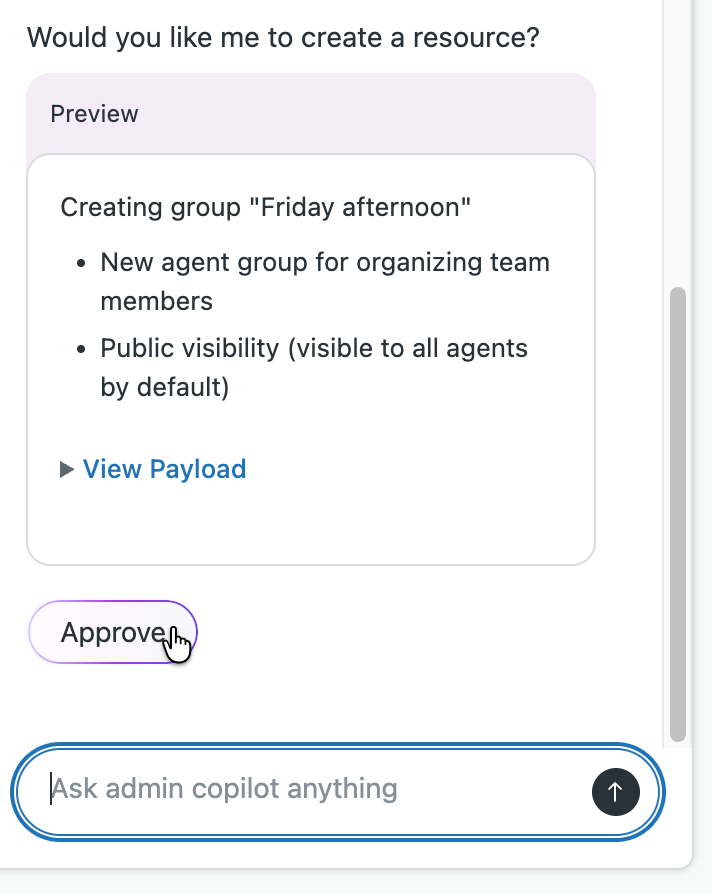The image size is (712, 894).
Task: Click blank chat area right of Approve
Action: [420, 633]
